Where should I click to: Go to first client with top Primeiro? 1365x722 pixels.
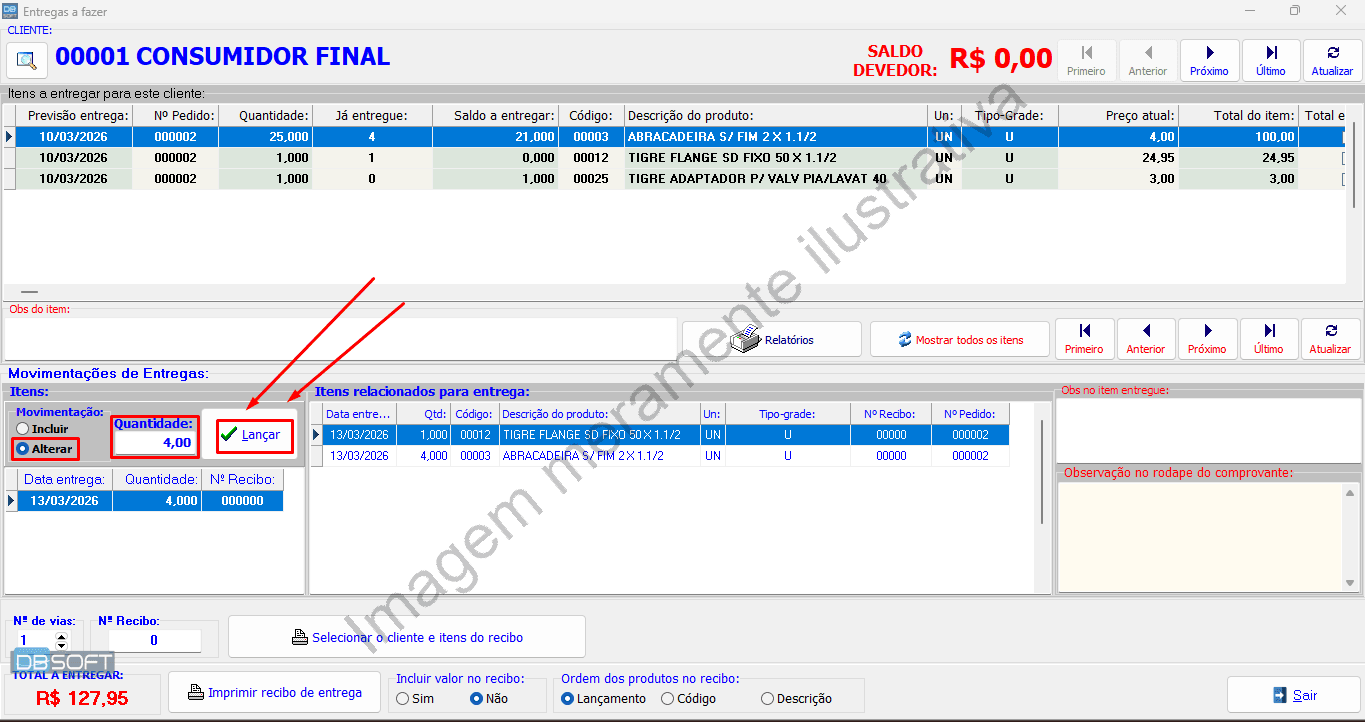(1086, 60)
